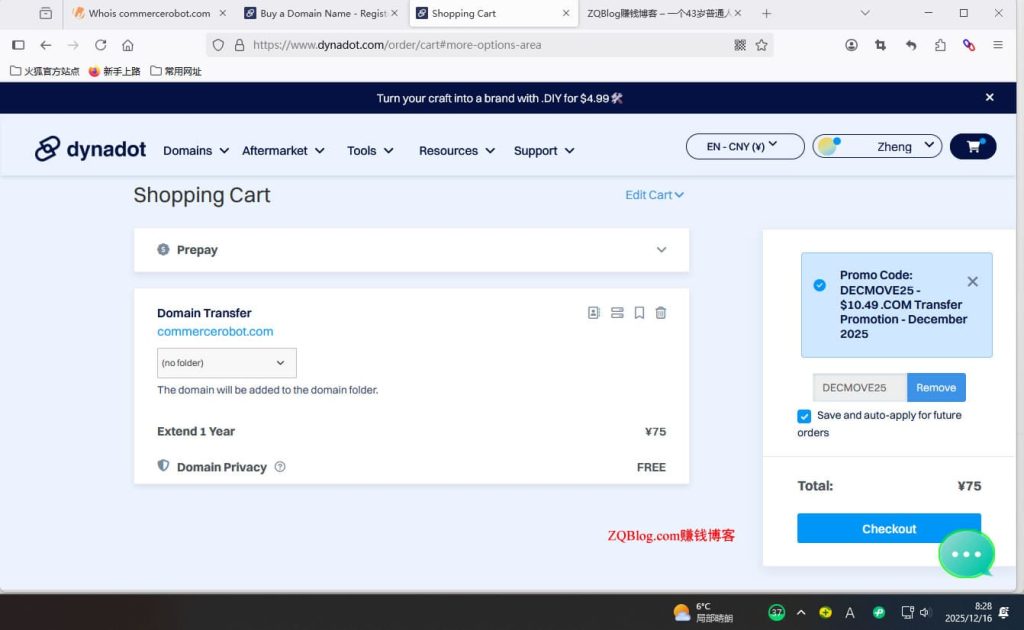Viewport: 1024px width, 630px height.
Task: Remove the DECMOVE25 promo code
Action: point(936,388)
